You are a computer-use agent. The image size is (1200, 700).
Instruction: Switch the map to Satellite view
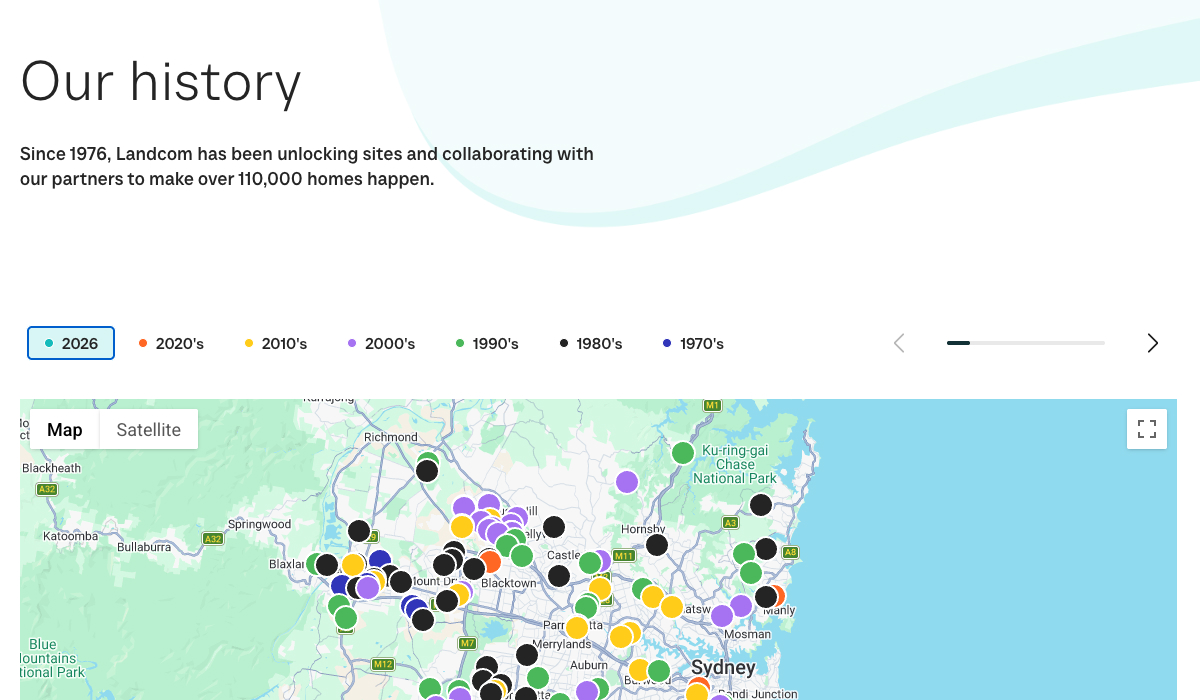(148, 430)
